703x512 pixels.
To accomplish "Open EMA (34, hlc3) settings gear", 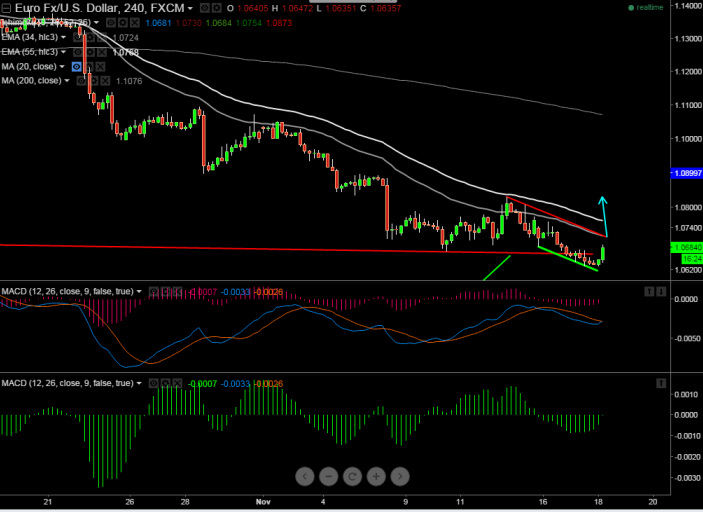I will pyautogui.click(x=90, y=37).
